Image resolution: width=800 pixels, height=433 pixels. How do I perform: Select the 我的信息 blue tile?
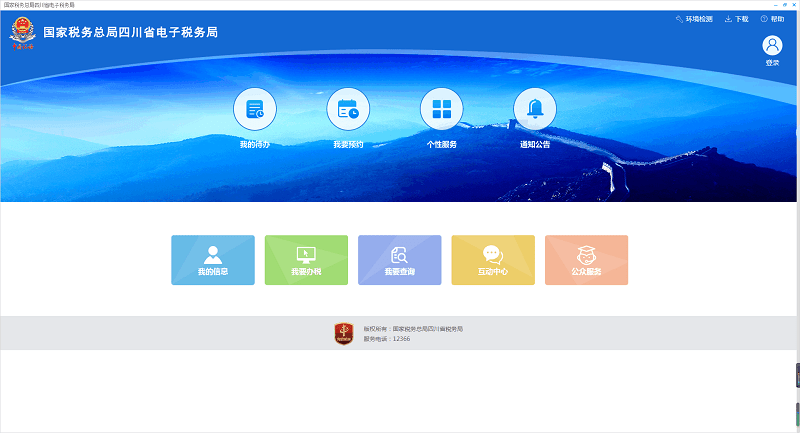click(213, 260)
